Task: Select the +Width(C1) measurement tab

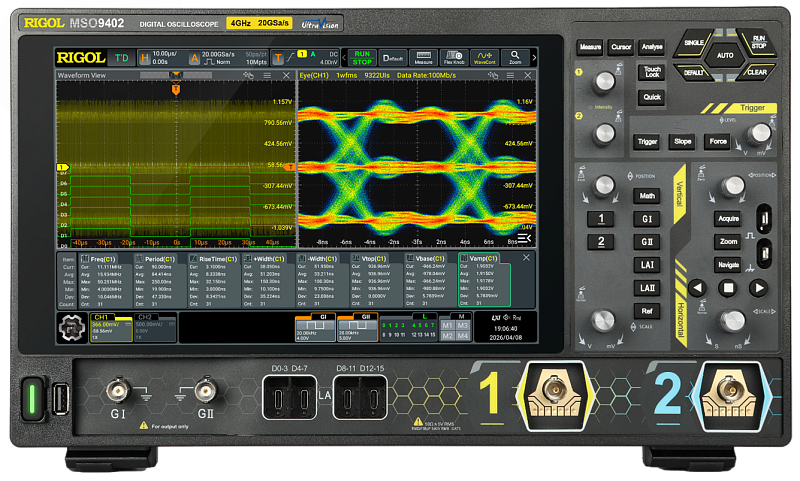Action: (264, 259)
